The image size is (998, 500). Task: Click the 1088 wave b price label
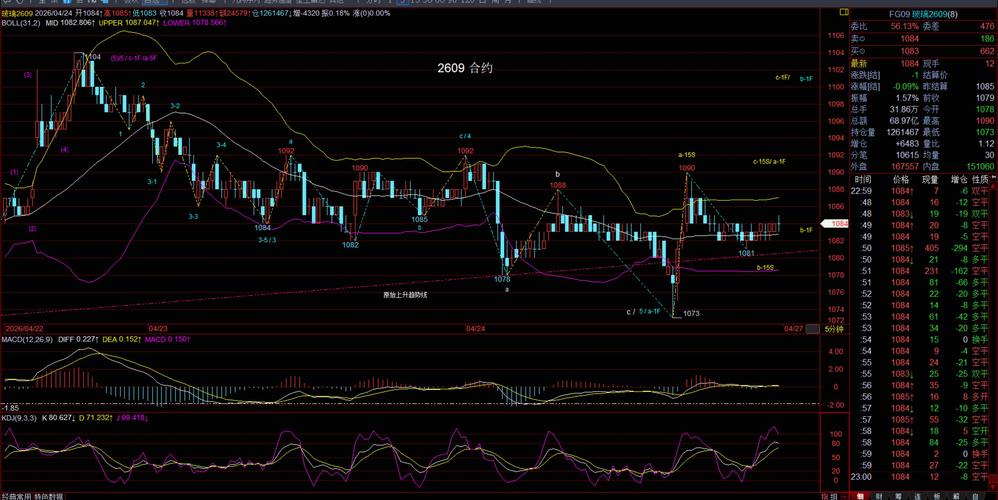click(x=558, y=185)
